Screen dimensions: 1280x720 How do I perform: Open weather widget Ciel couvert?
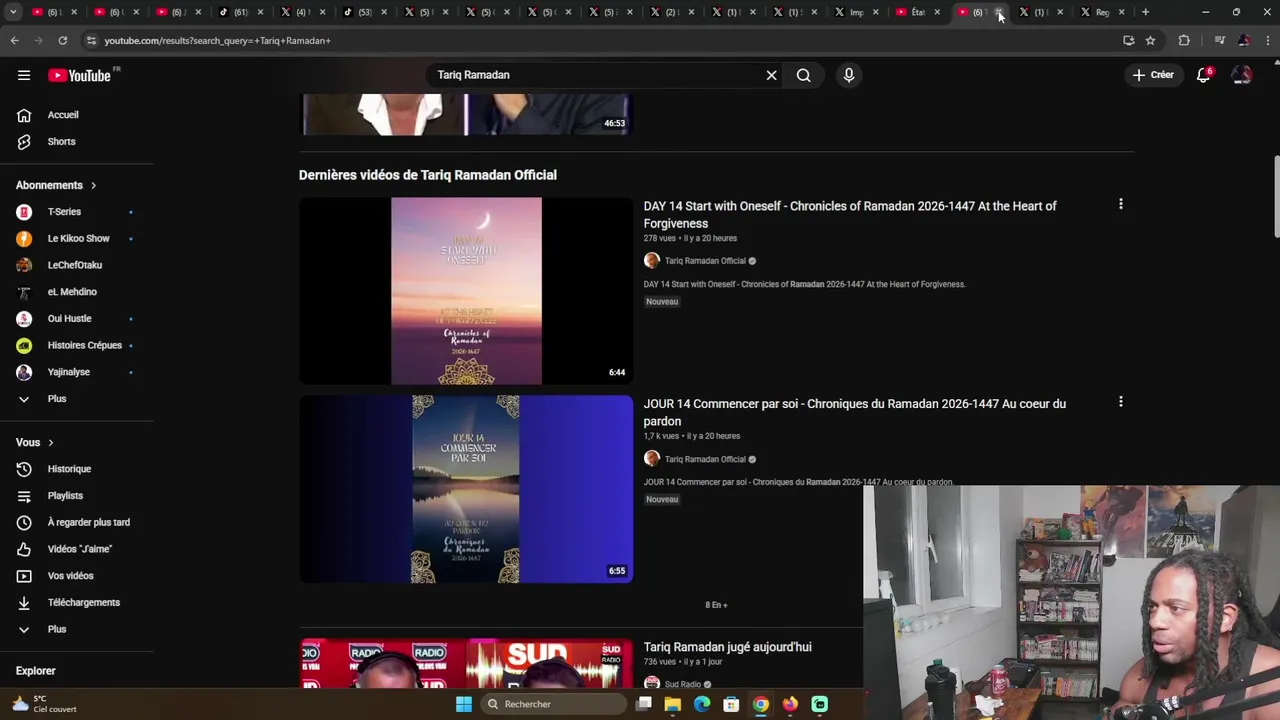(43, 704)
